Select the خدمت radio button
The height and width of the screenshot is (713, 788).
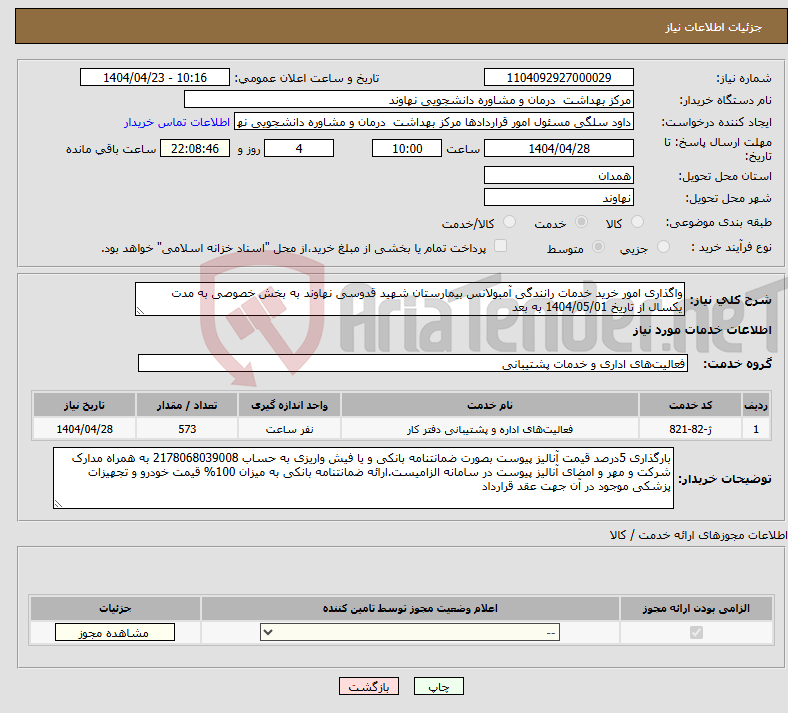(581, 222)
